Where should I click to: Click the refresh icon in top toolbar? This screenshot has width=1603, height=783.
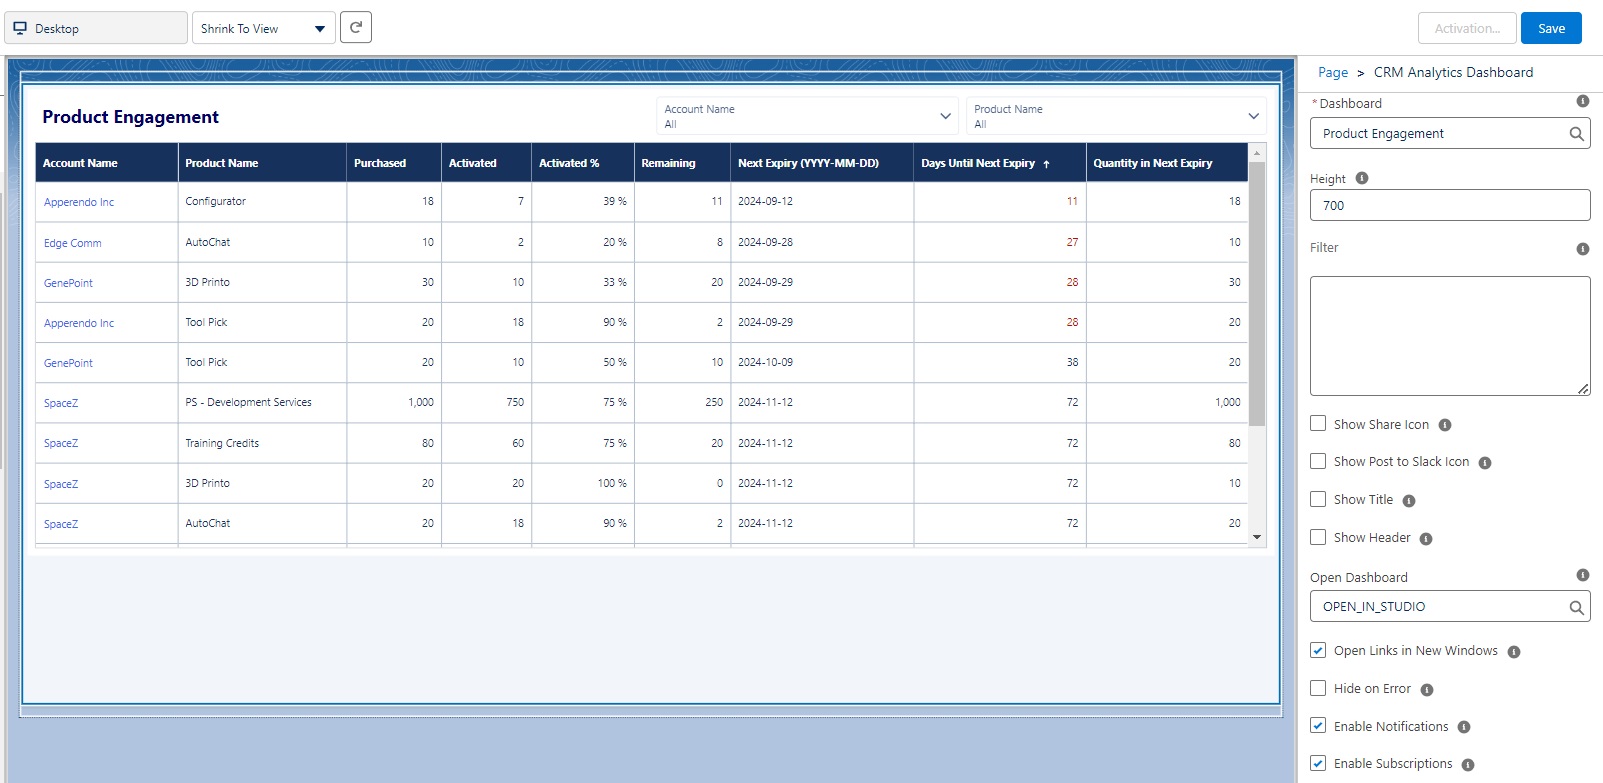[x=356, y=27]
